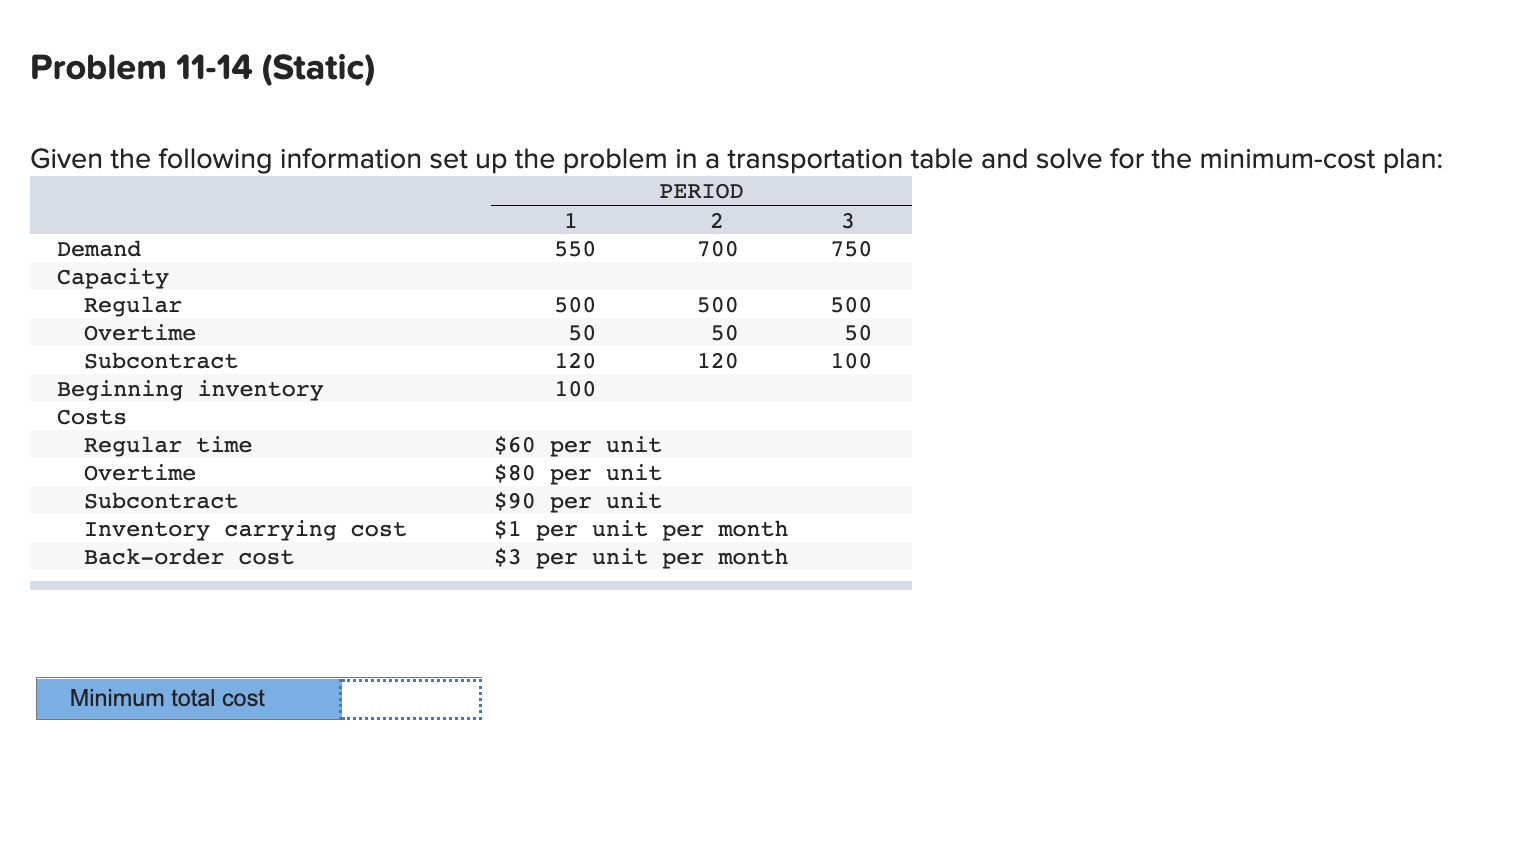
Task: Select the Minimum total cost label
Action: [x=166, y=699]
